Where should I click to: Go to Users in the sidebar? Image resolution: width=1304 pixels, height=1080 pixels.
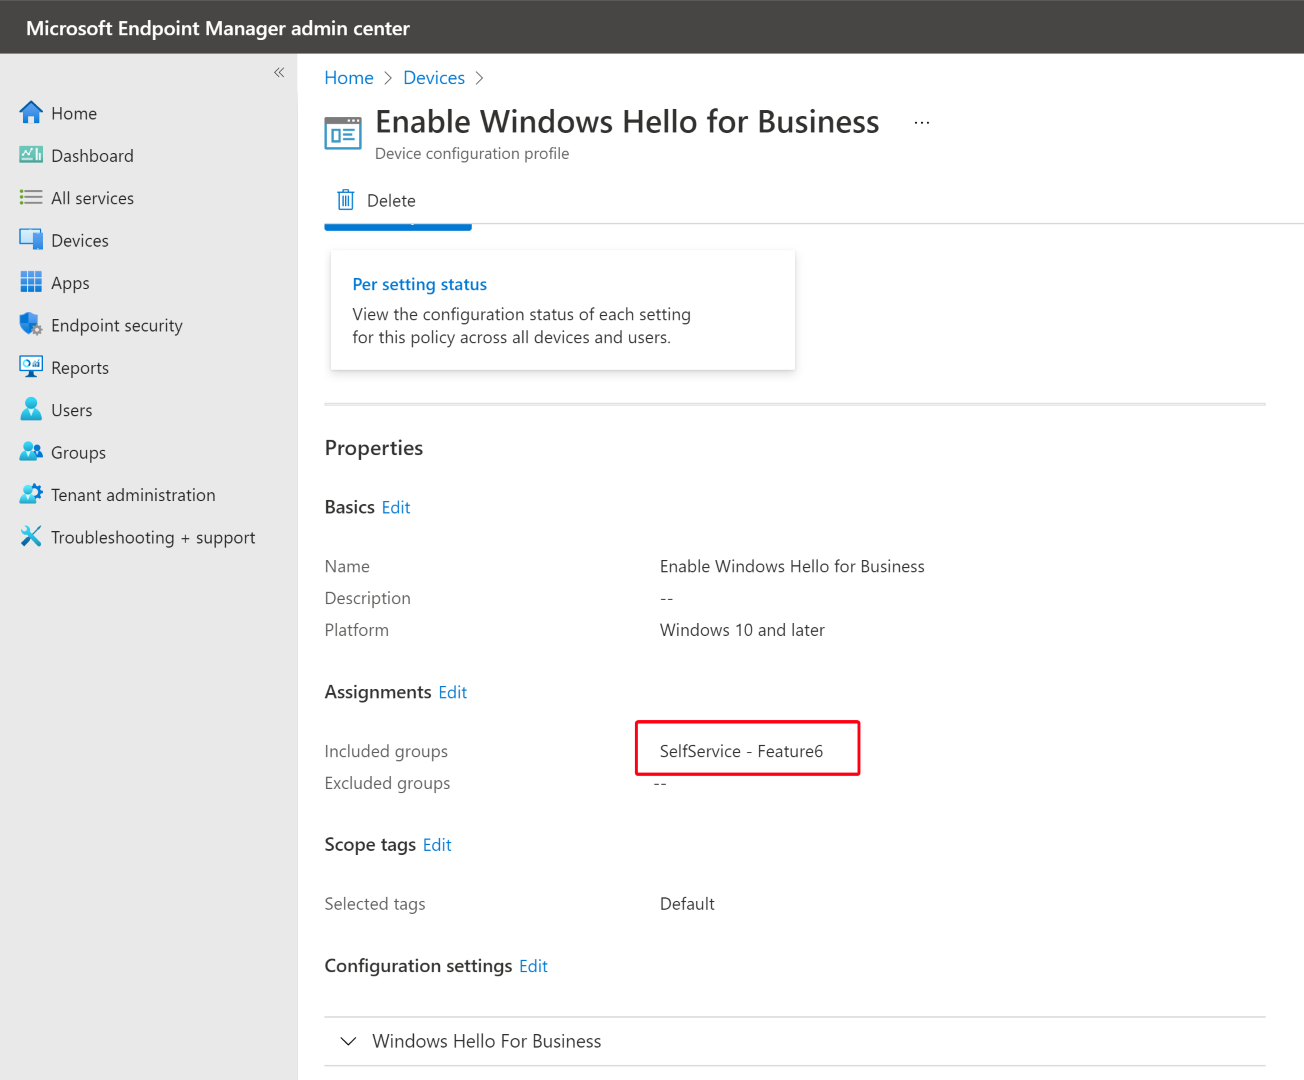(72, 410)
